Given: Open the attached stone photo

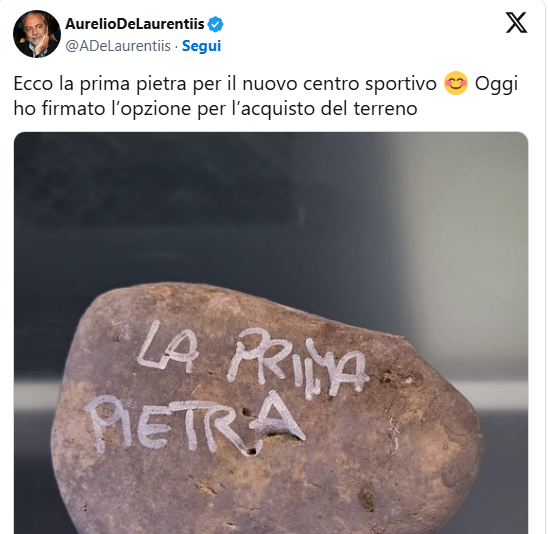Looking at the screenshot, I should tap(271, 333).
